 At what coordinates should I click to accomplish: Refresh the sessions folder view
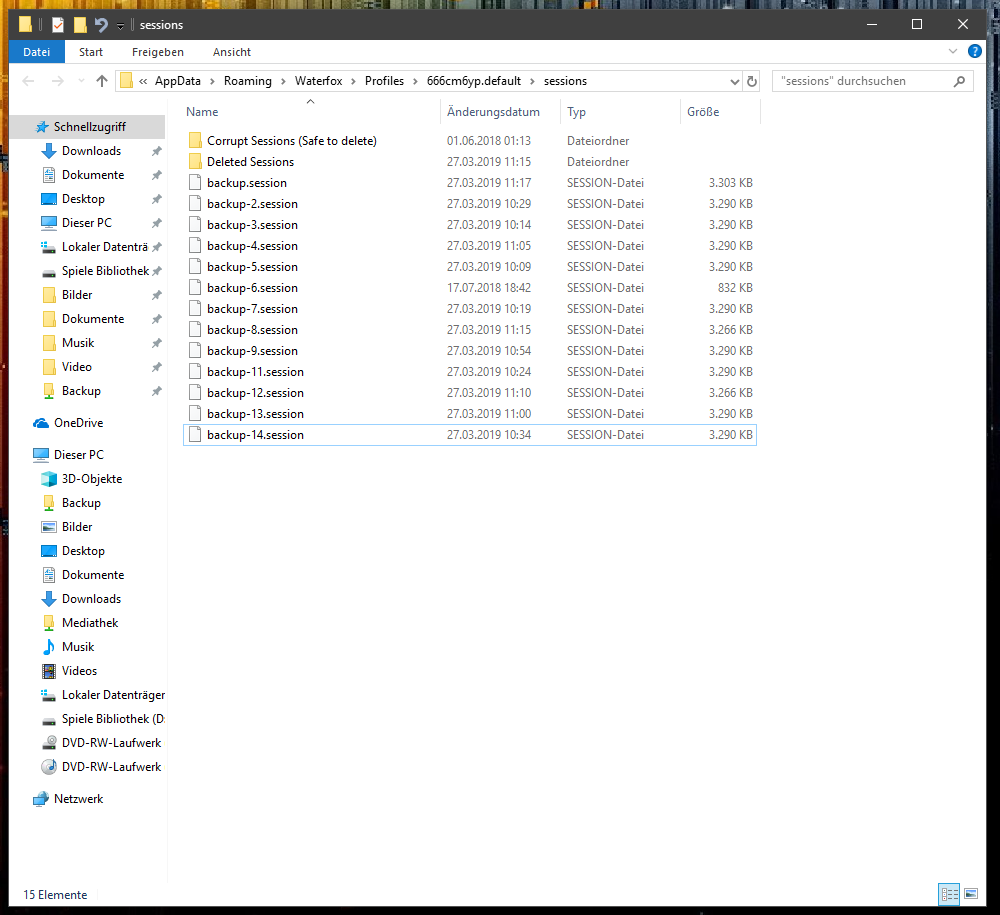coord(752,82)
